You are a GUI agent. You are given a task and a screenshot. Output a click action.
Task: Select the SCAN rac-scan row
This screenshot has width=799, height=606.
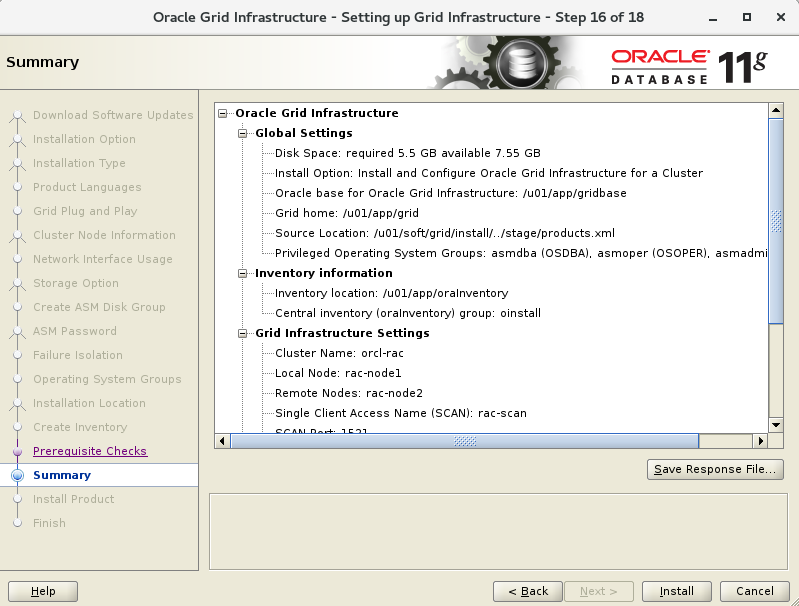pos(401,413)
